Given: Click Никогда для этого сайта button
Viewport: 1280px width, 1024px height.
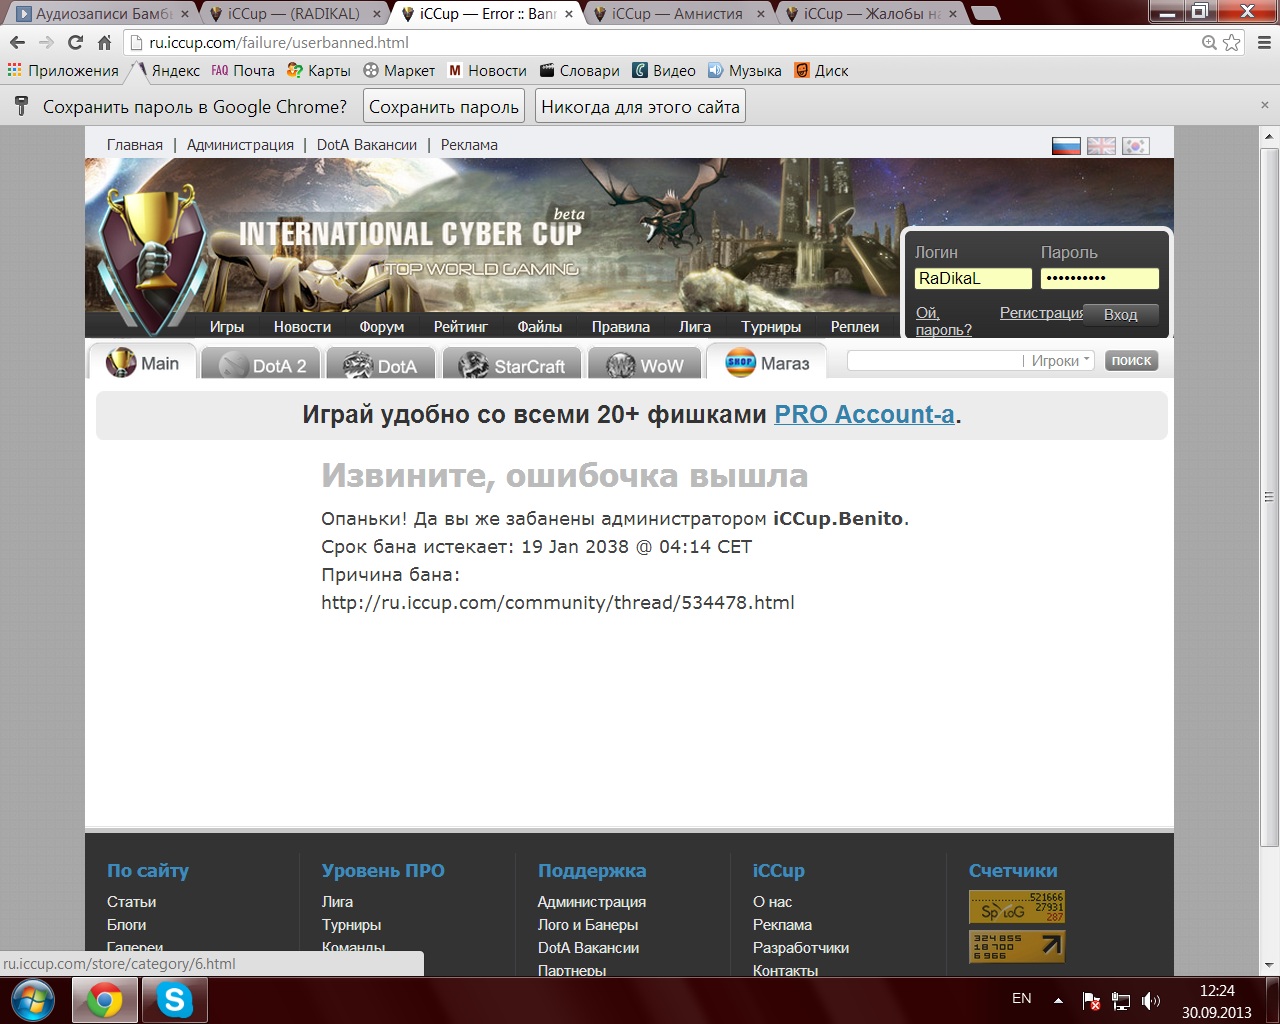Looking at the screenshot, I should click(x=641, y=107).
